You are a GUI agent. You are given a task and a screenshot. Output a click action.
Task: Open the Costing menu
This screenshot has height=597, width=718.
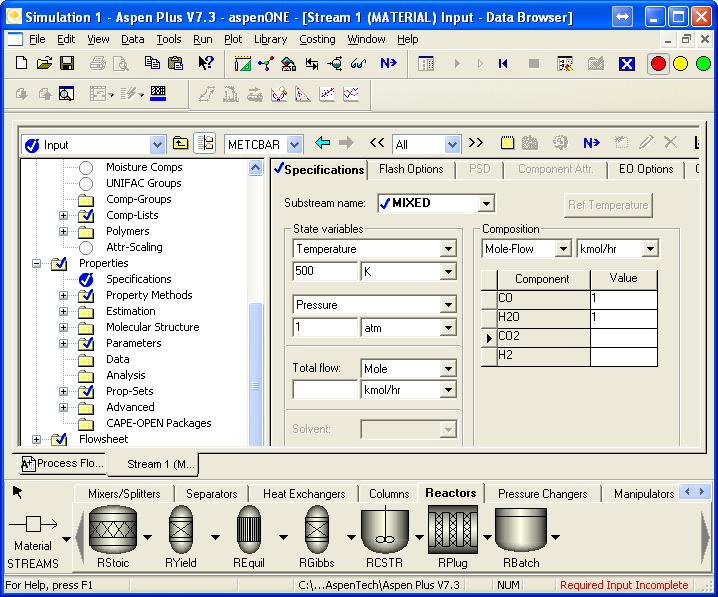tap(317, 39)
